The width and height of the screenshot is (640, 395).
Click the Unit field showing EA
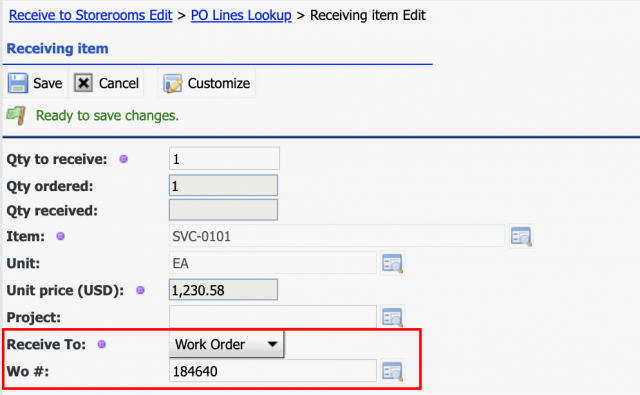(273, 263)
